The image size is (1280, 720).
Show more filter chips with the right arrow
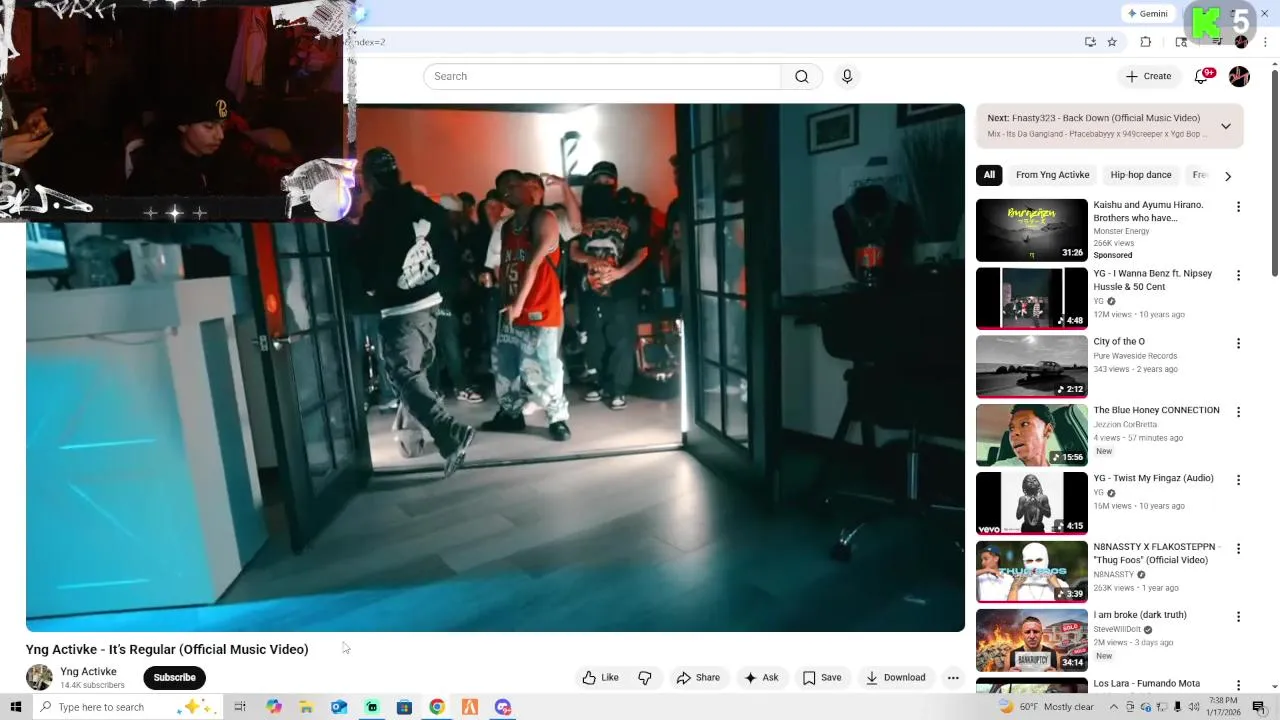[x=1228, y=176]
